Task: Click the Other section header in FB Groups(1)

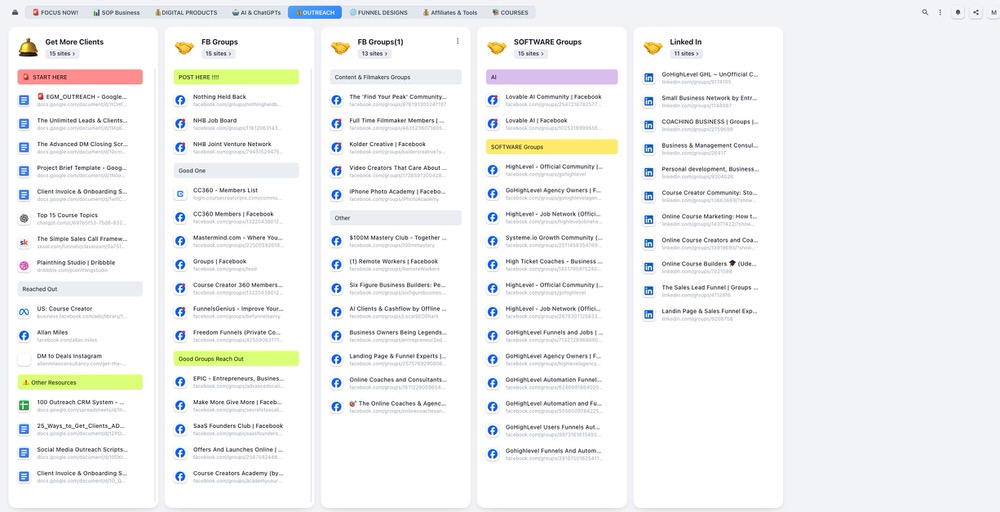Action: click(x=396, y=218)
